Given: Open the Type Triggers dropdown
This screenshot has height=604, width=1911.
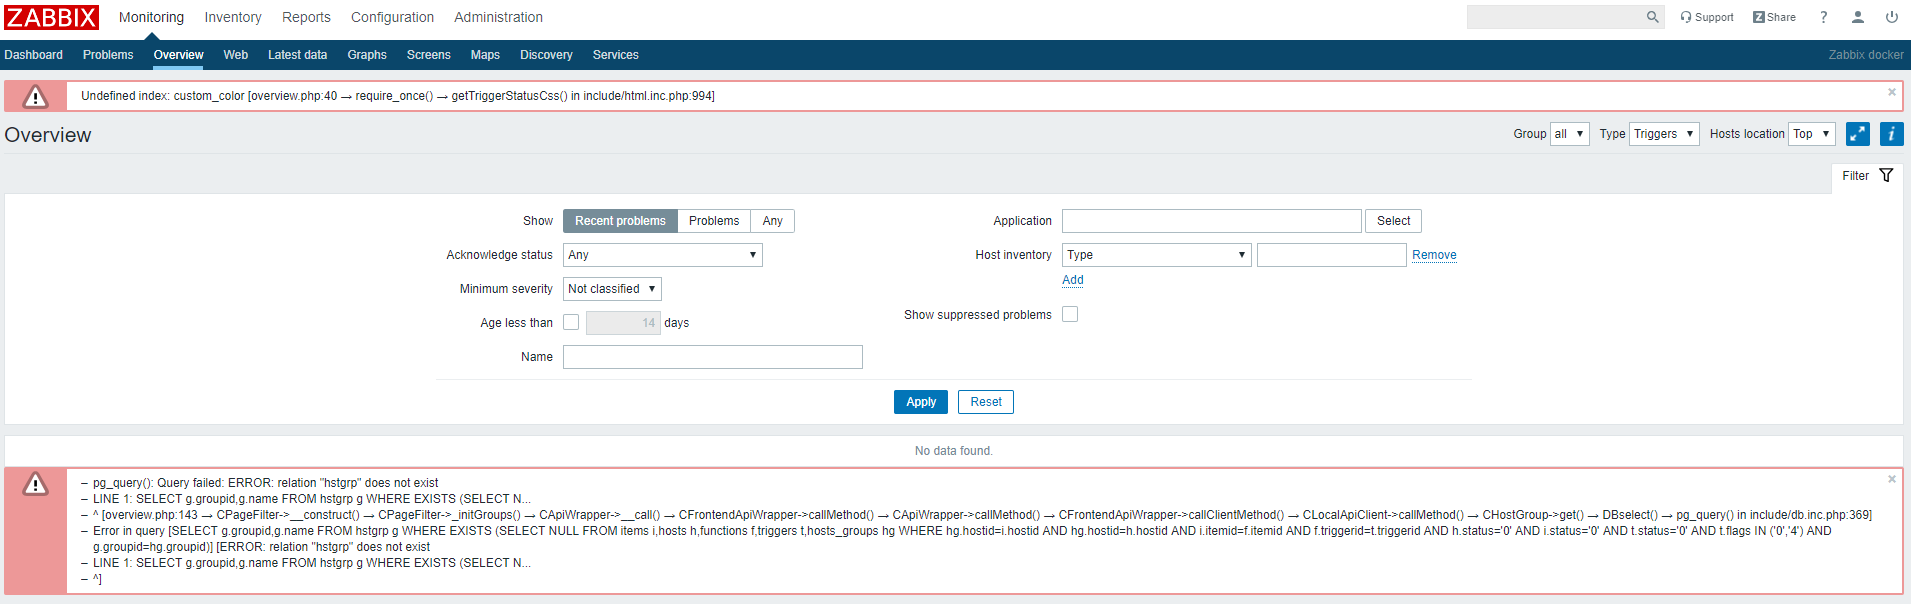Looking at the screenshot, I should click(x=1665, y=134).
